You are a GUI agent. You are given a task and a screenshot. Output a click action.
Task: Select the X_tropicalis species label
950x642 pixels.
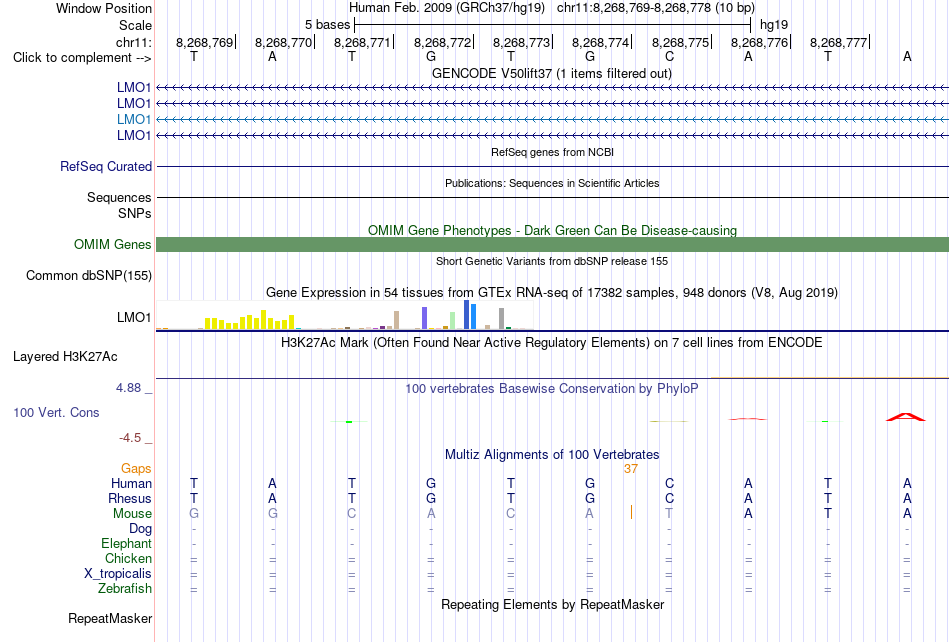coord(118,574)
